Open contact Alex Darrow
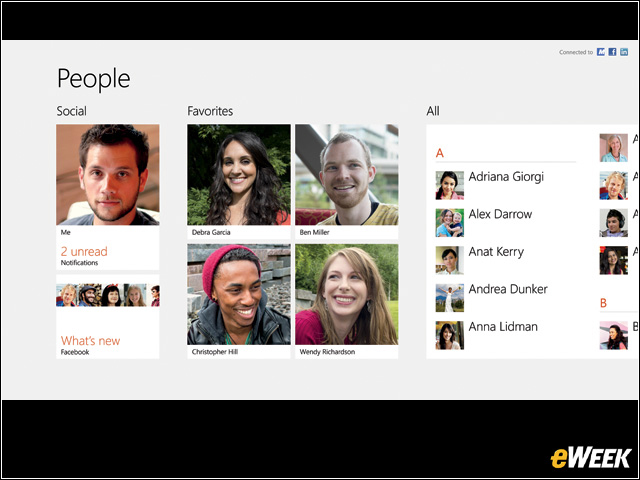This screenshot has height=480, width=640. coord(506,223)
